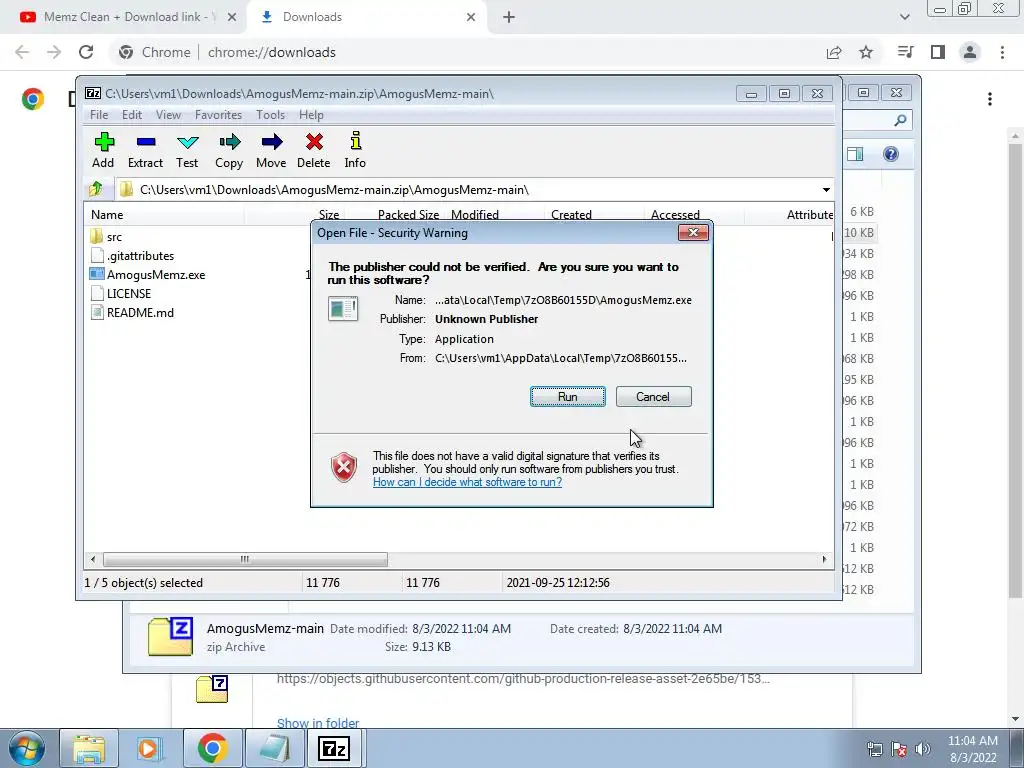
Task: Click Run in the Security Warning dialog
Action: tap(568, 396)
